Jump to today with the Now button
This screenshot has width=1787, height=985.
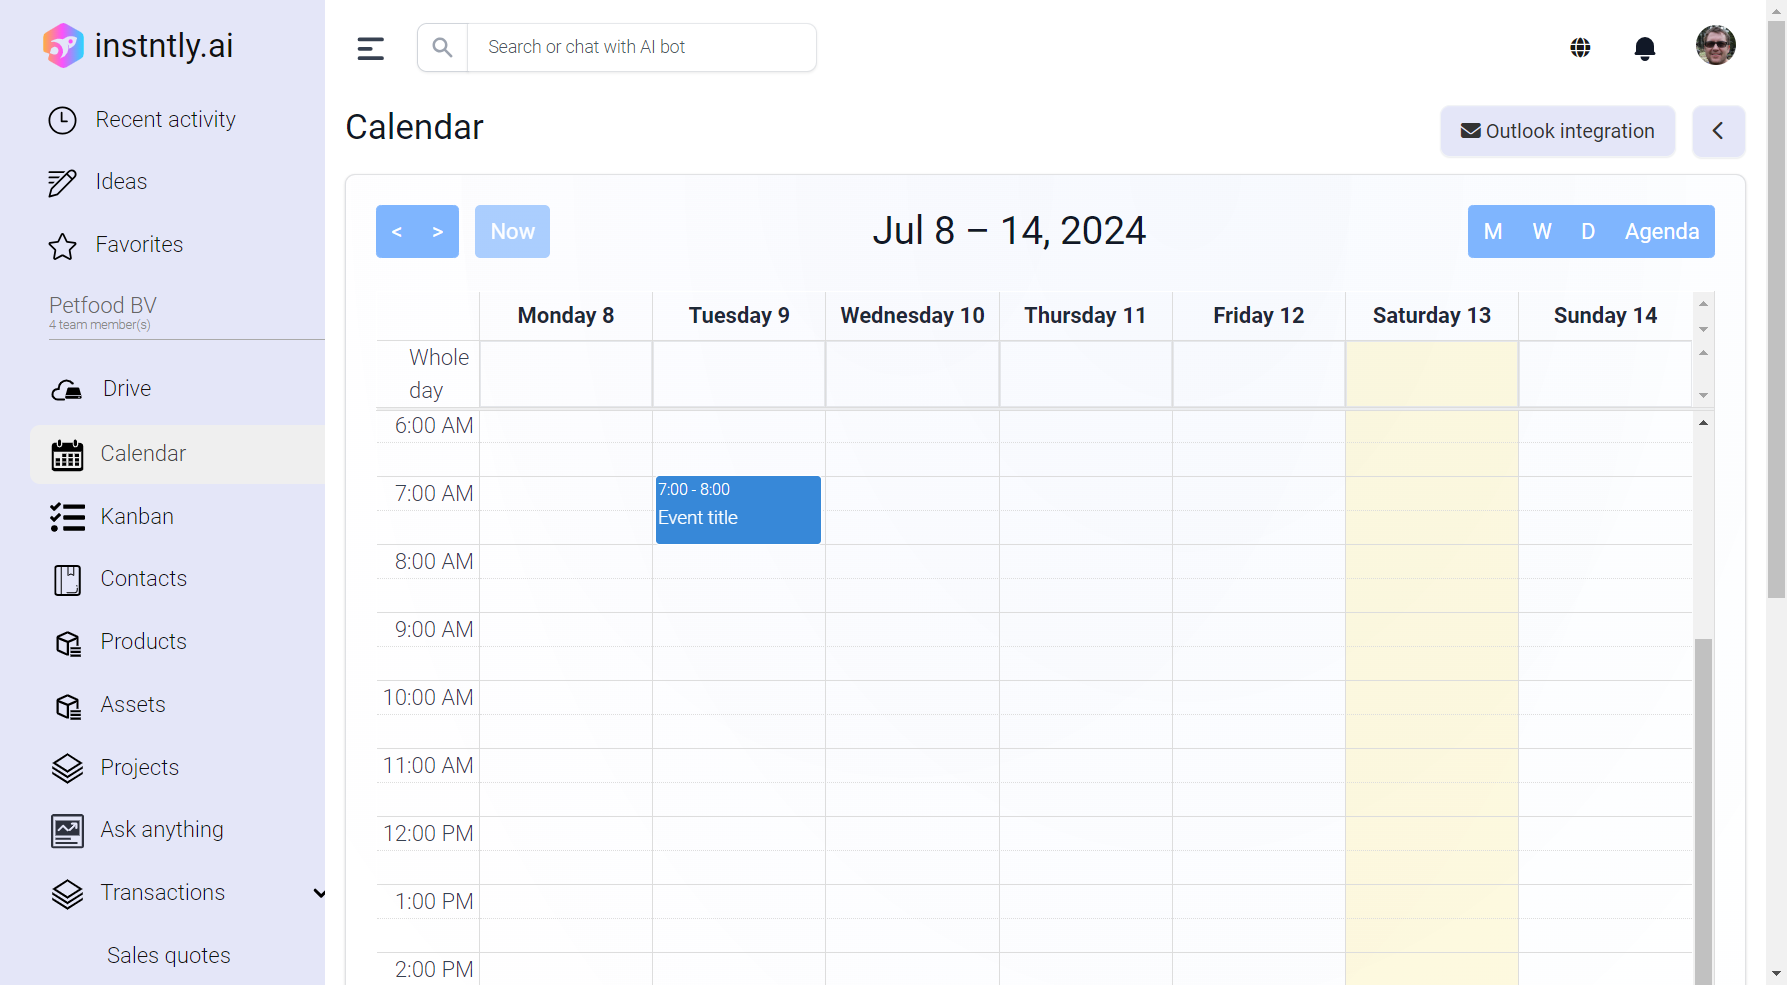[512, 232]
